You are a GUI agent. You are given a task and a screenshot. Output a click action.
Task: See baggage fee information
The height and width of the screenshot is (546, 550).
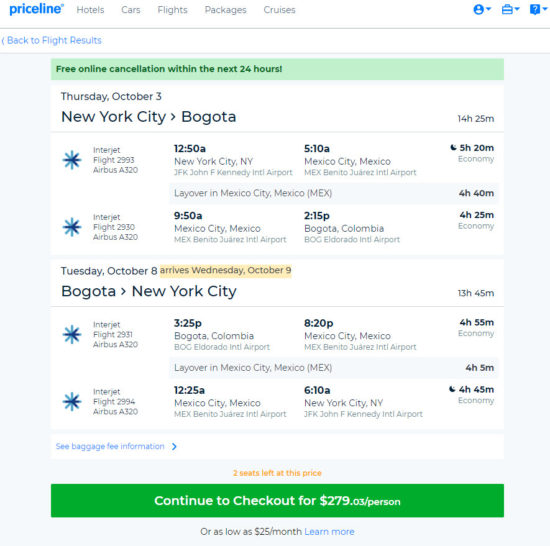[110, 446]
